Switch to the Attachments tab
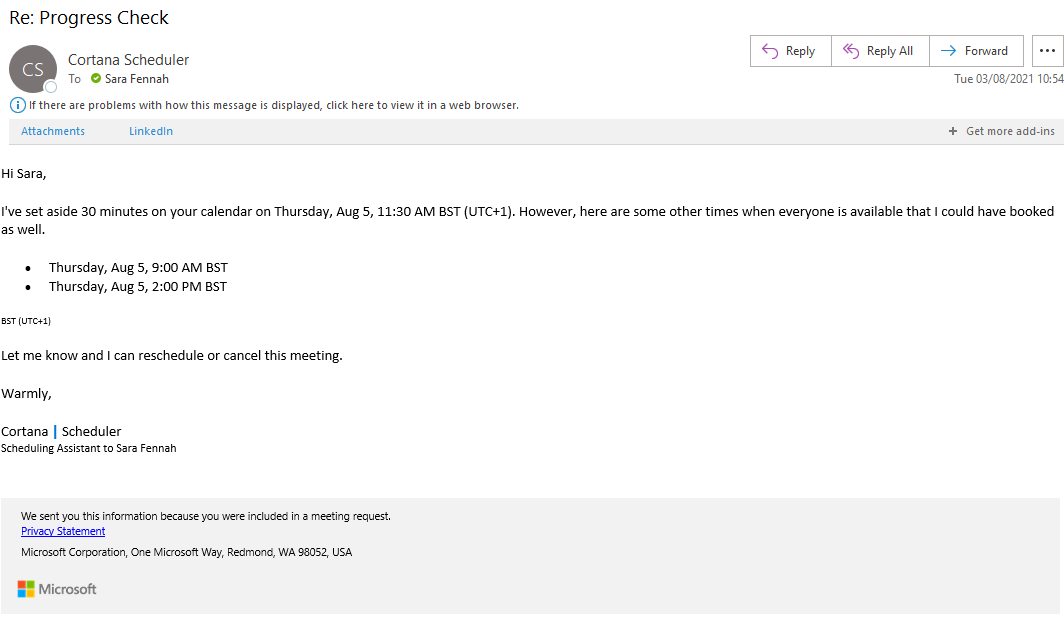This screenshot has width=1064, height=617. pos(53,131)
